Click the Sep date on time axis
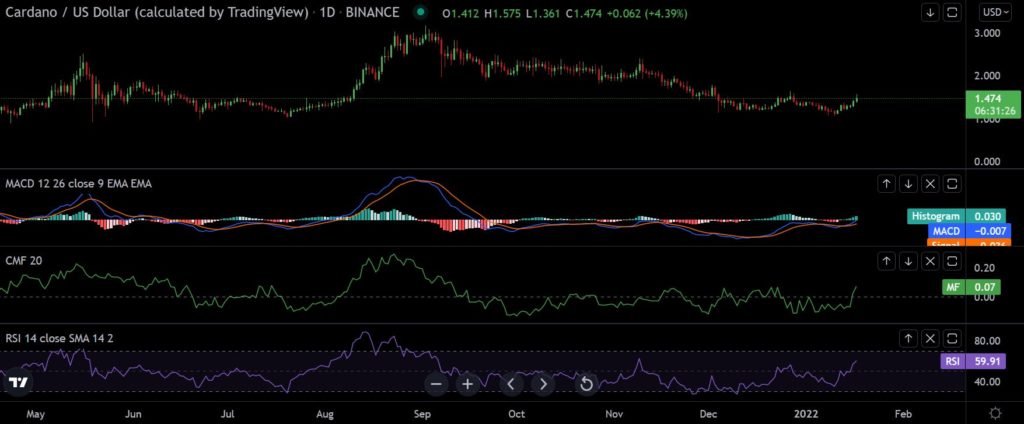Viewport: 1024px width, 424px height. 421,414
